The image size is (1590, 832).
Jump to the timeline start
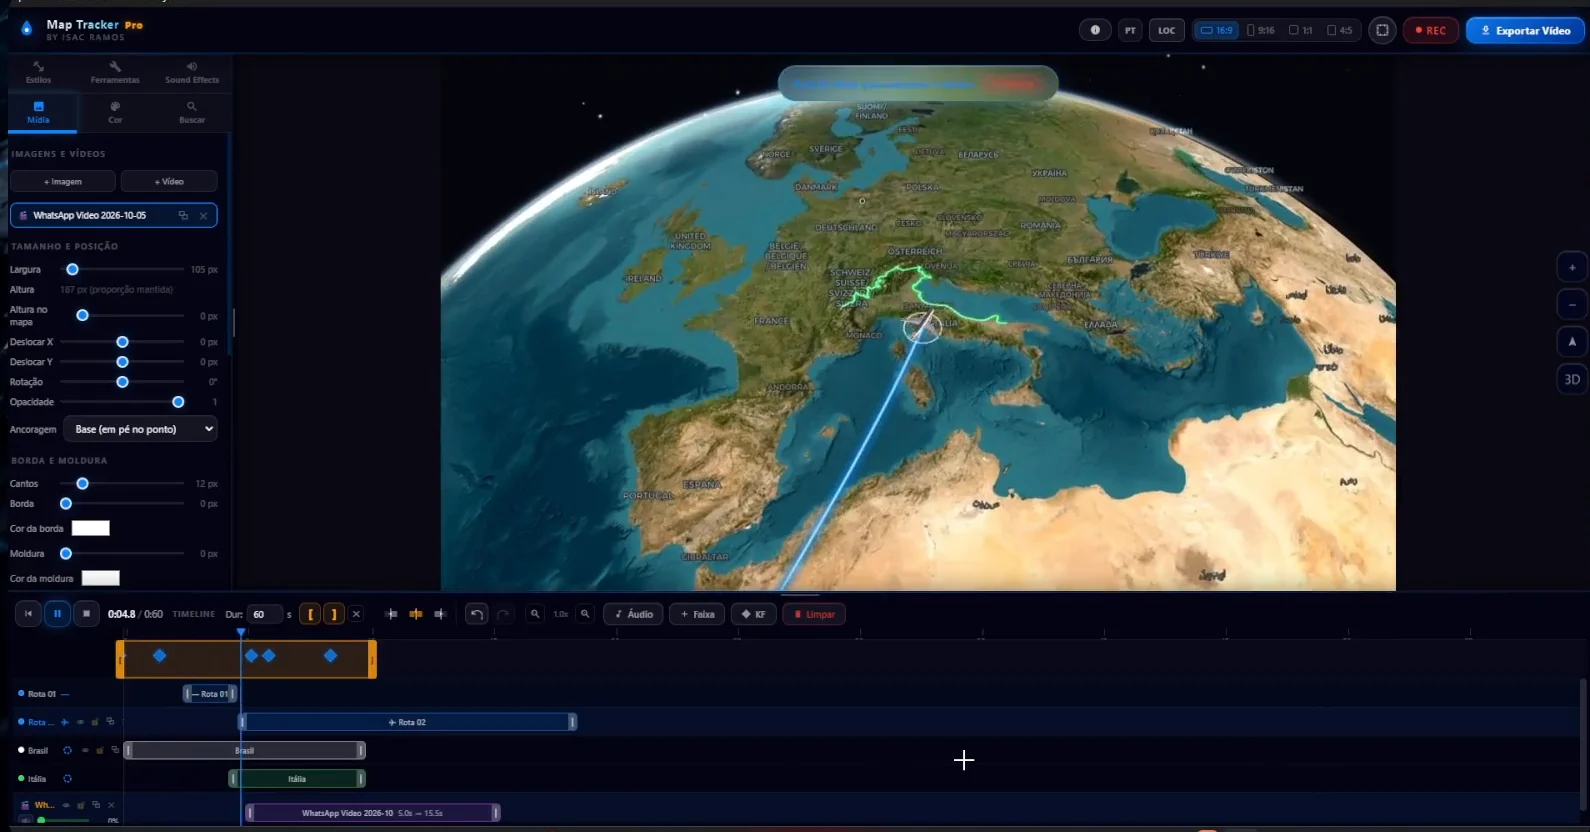(28, 614)
